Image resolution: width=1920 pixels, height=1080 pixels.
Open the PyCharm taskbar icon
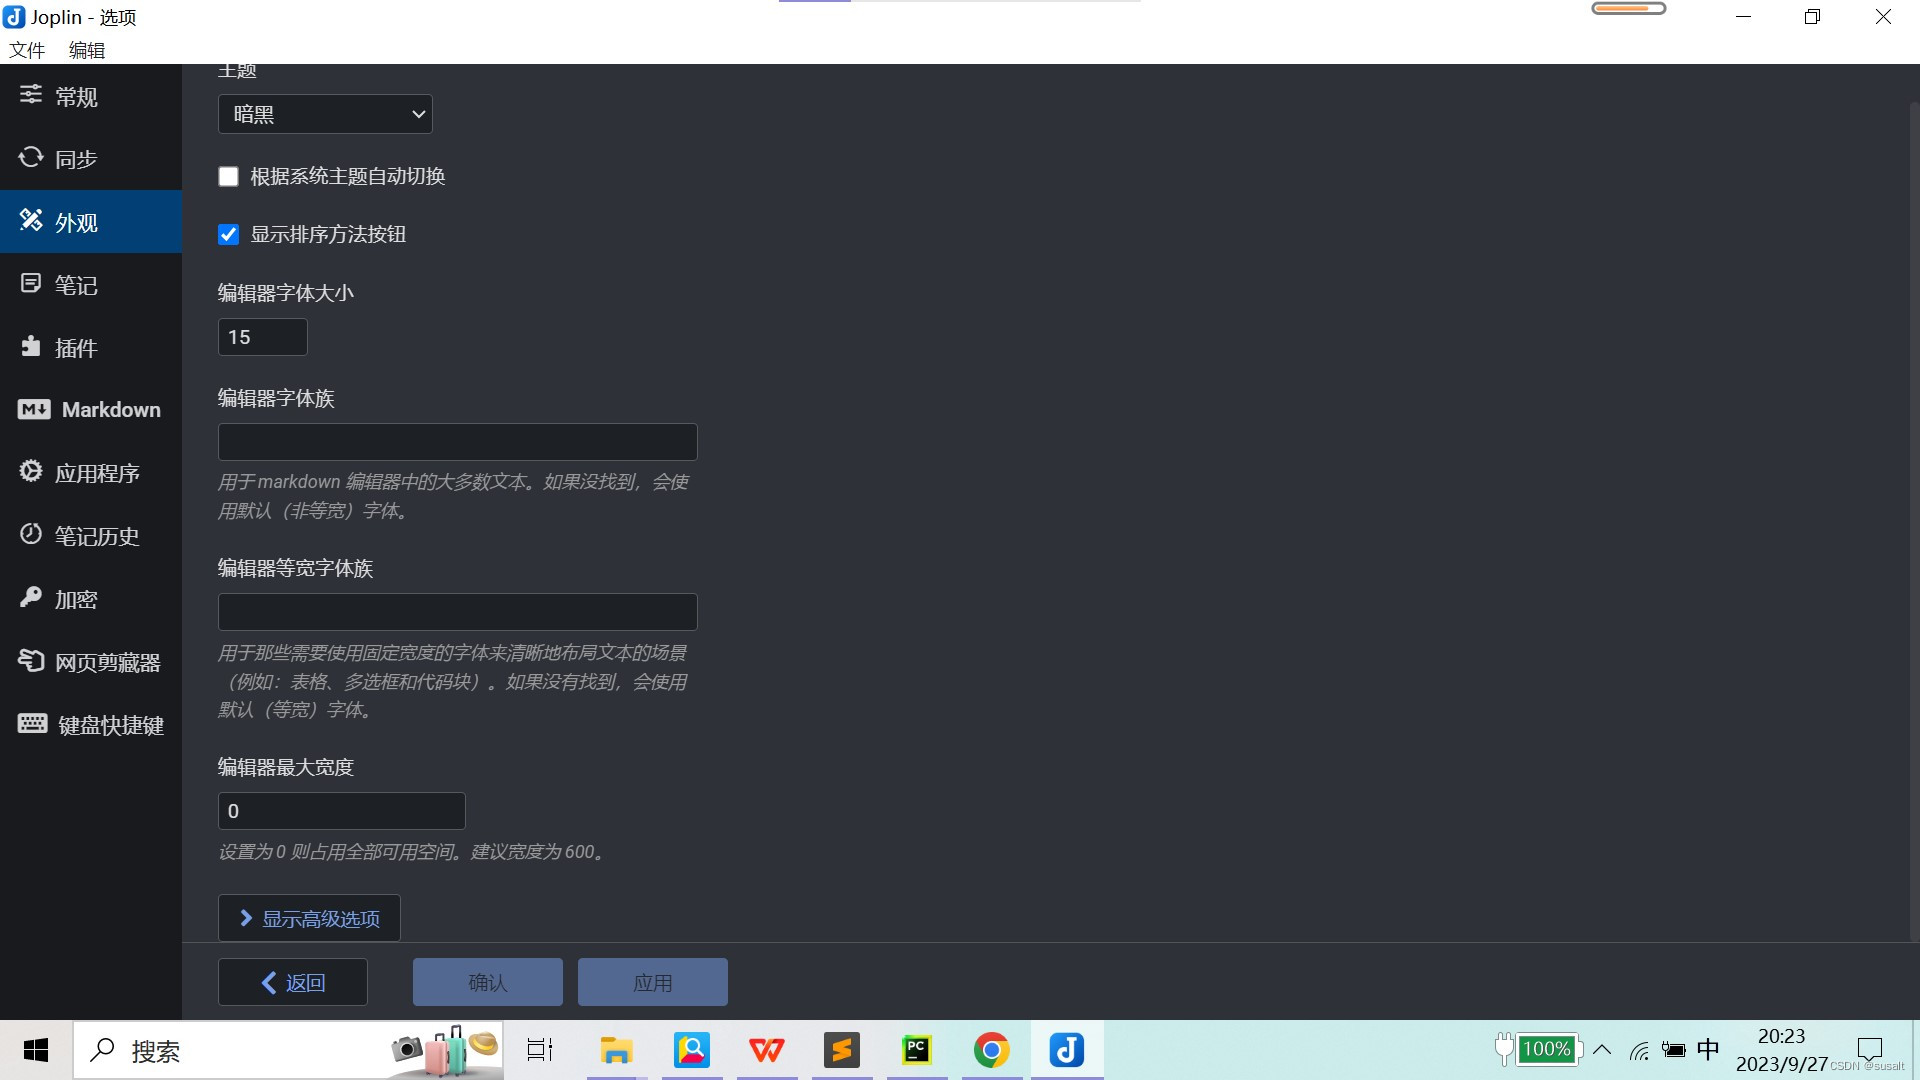click(x=916, y=1050)
